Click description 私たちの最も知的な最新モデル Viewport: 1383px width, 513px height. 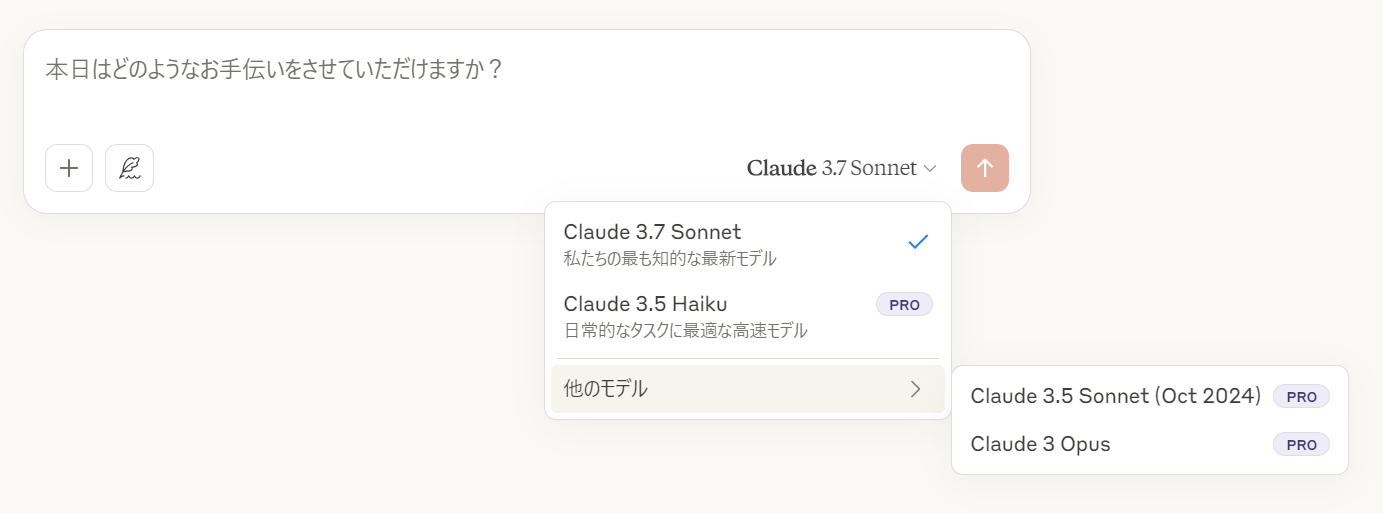670,259
